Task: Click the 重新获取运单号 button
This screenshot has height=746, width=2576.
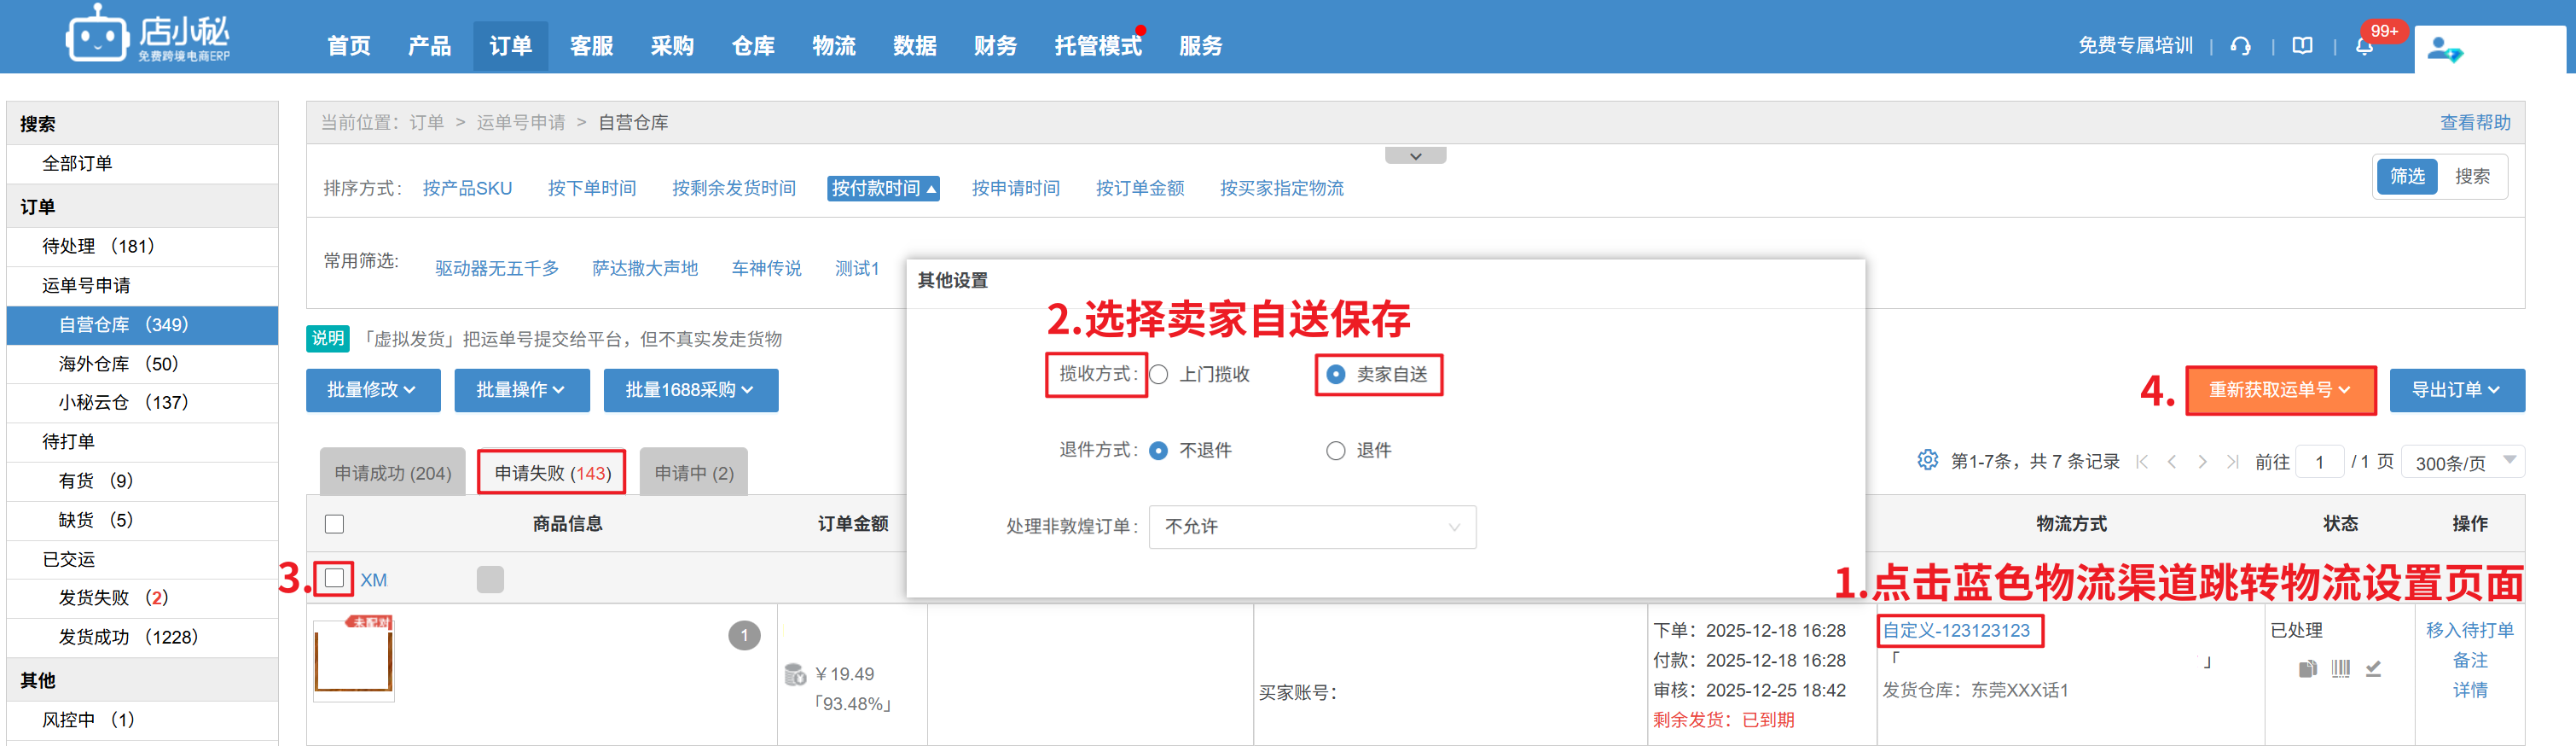Action: 2279,390
